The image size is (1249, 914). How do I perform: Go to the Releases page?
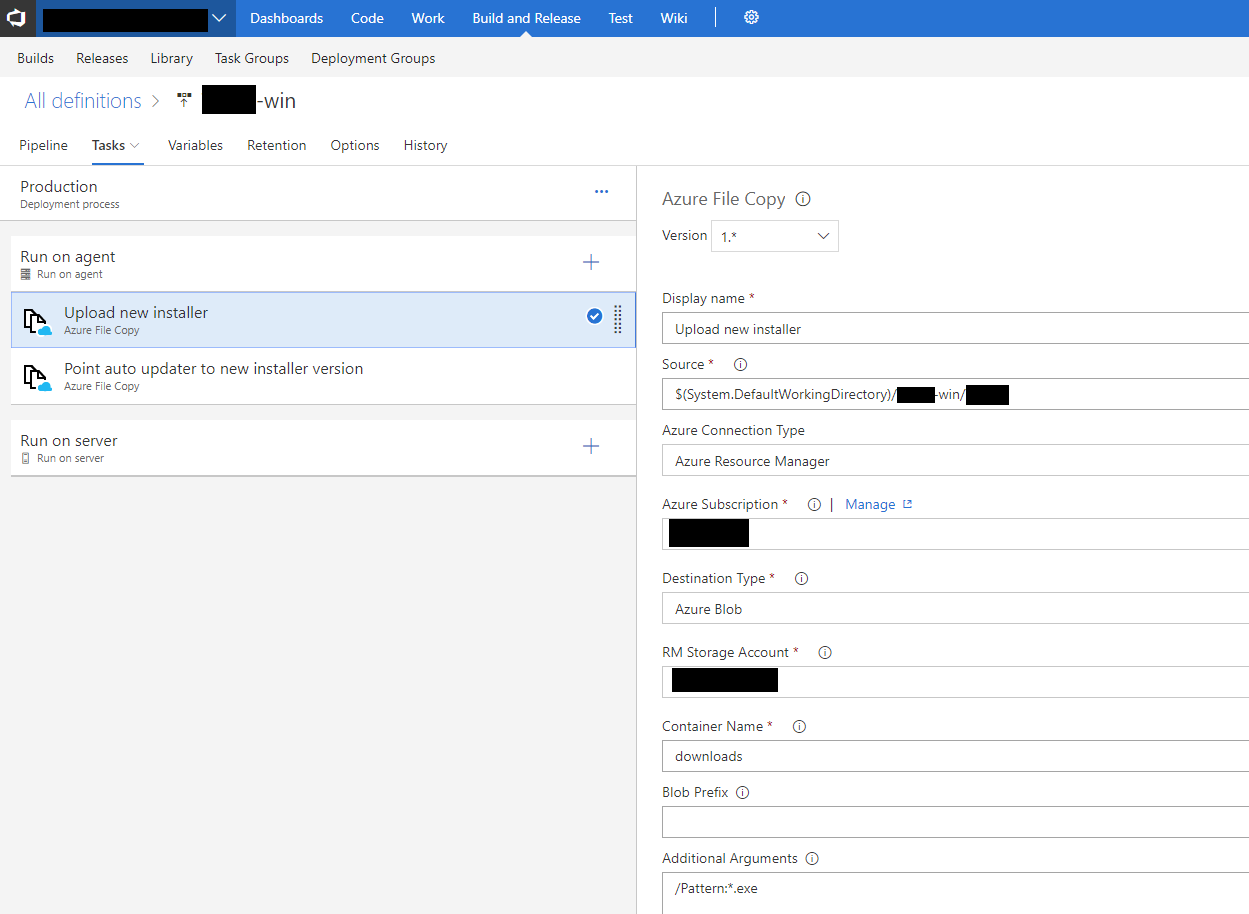point(102,58)
